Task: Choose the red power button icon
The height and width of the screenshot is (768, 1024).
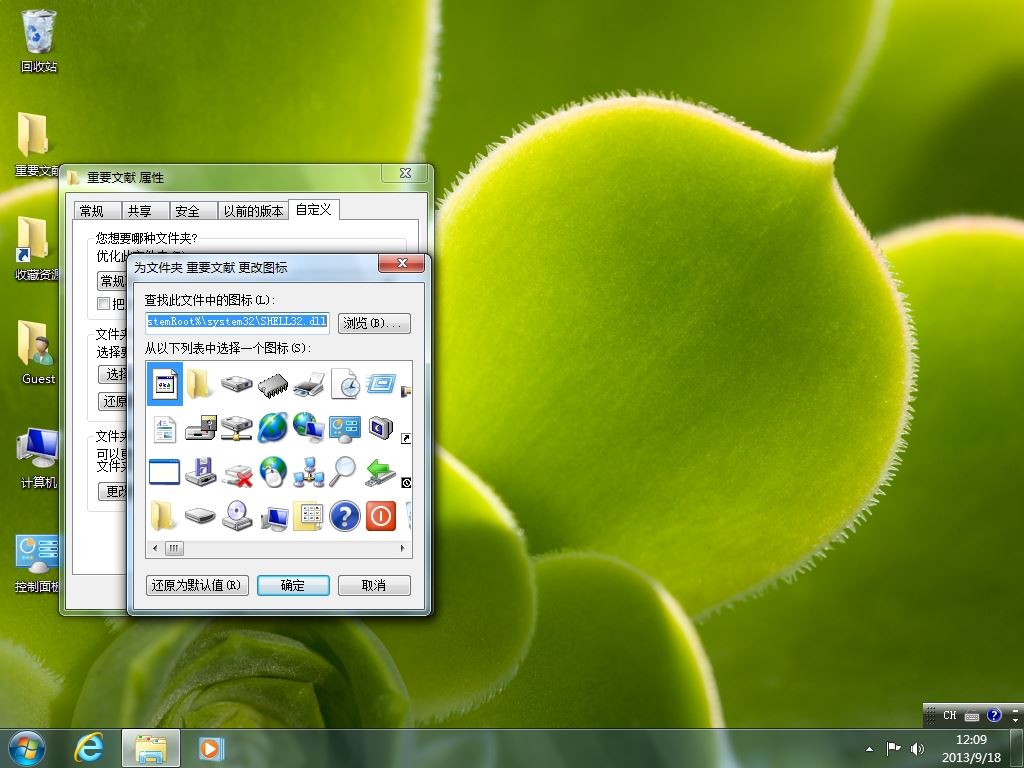Action: 381,516
